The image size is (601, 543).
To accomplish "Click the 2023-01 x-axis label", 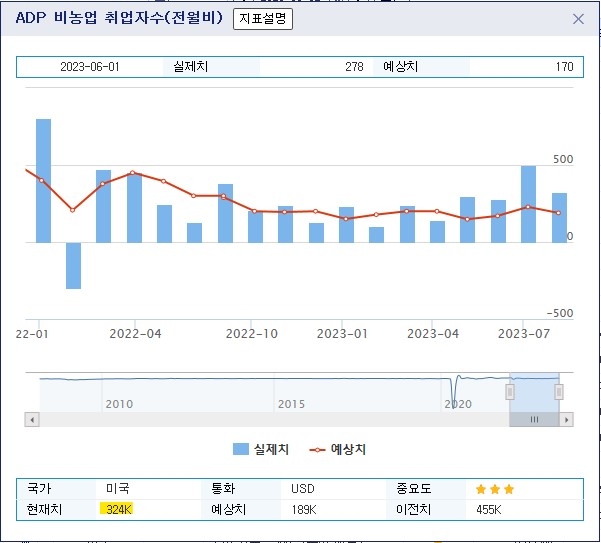I will 342,334.
